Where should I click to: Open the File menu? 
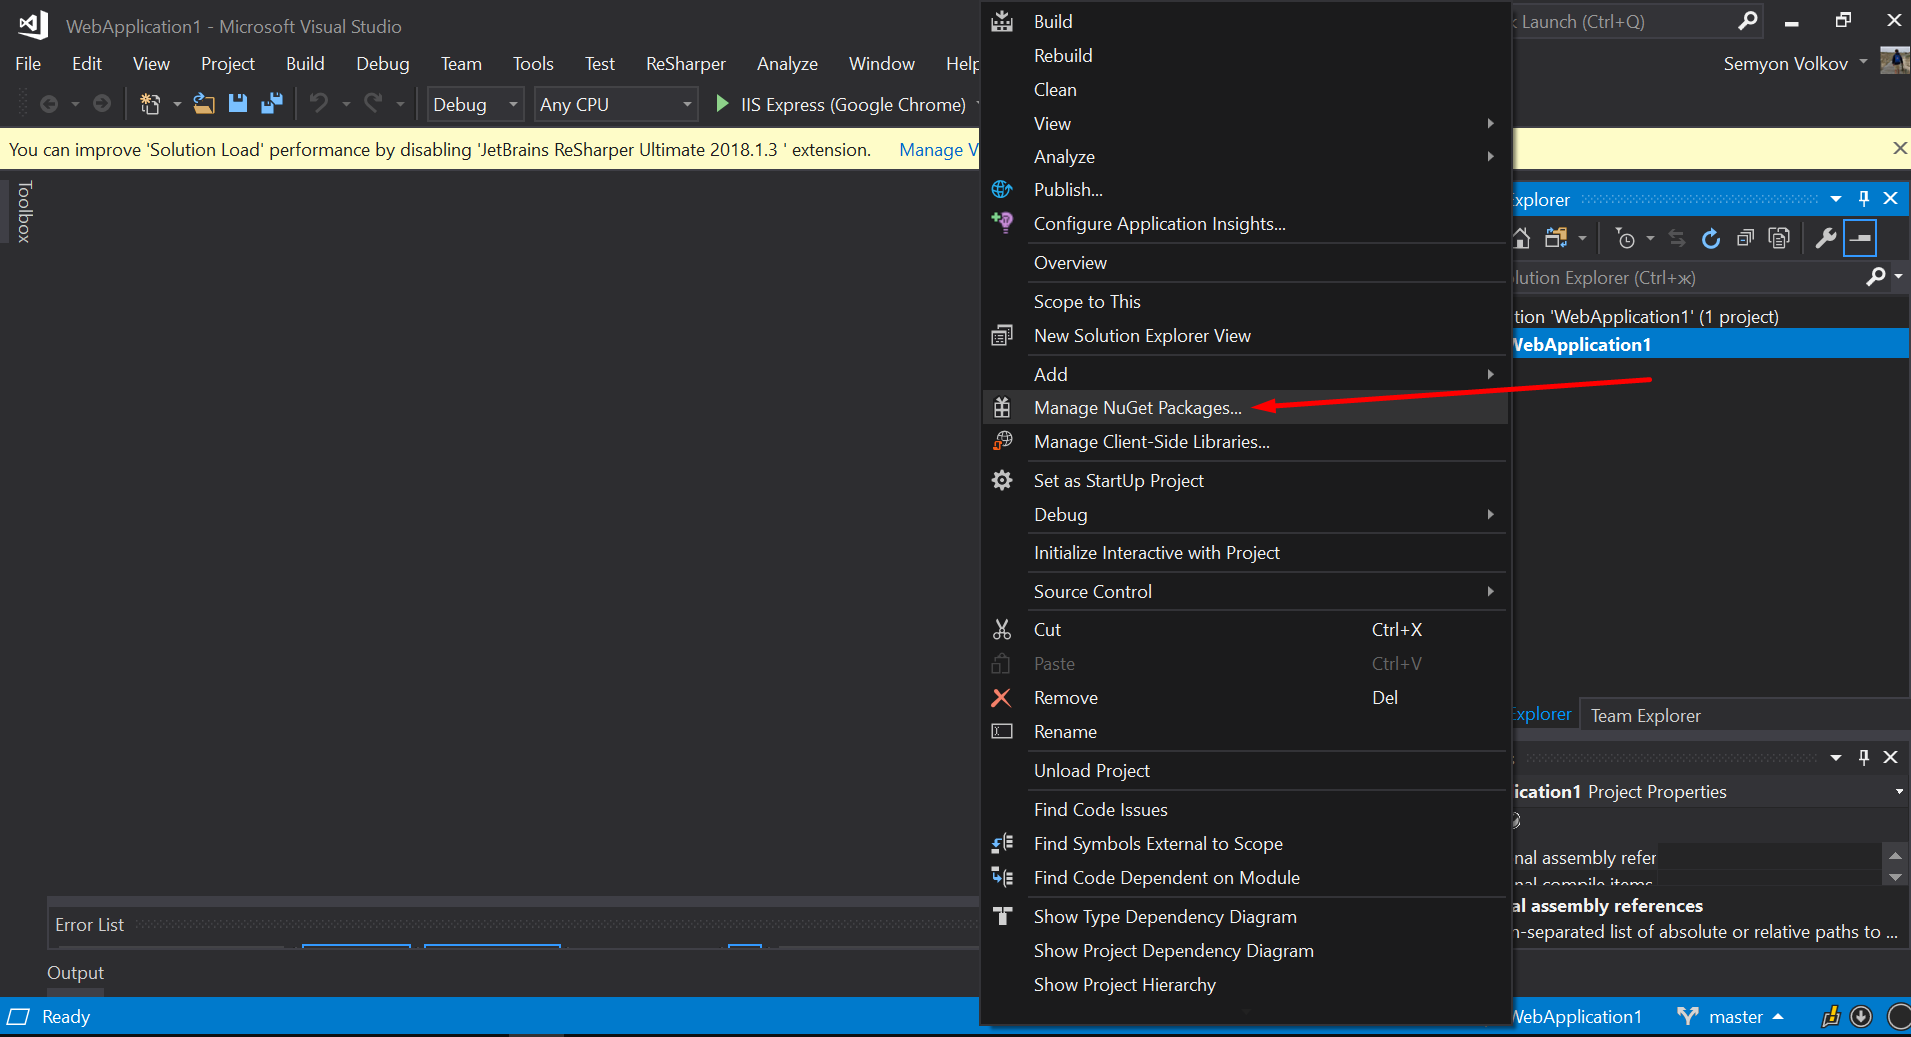coord(28,63)
